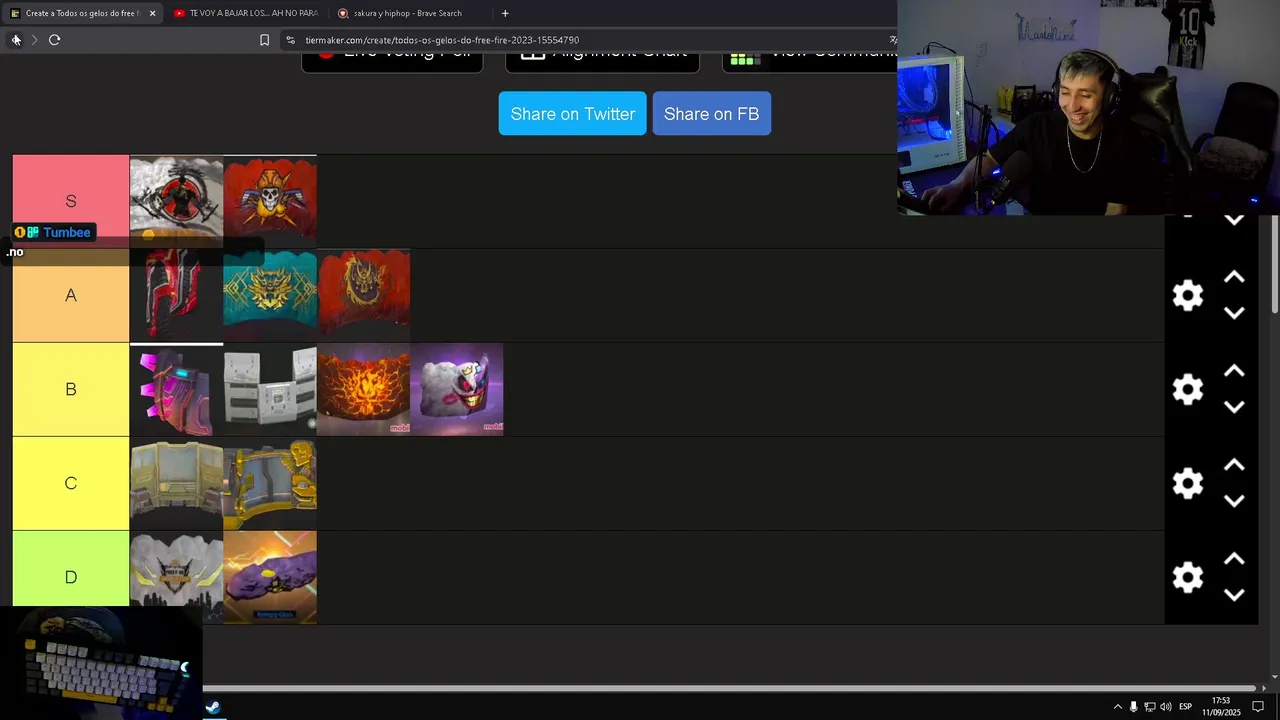
Task: Move tier C up with arrow
Action: pos(1234,465)
